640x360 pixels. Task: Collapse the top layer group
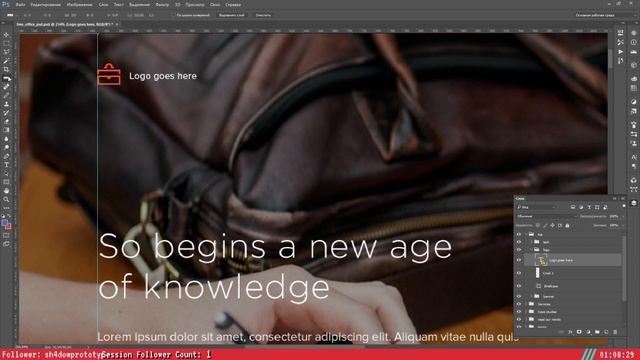pos(526,234)
